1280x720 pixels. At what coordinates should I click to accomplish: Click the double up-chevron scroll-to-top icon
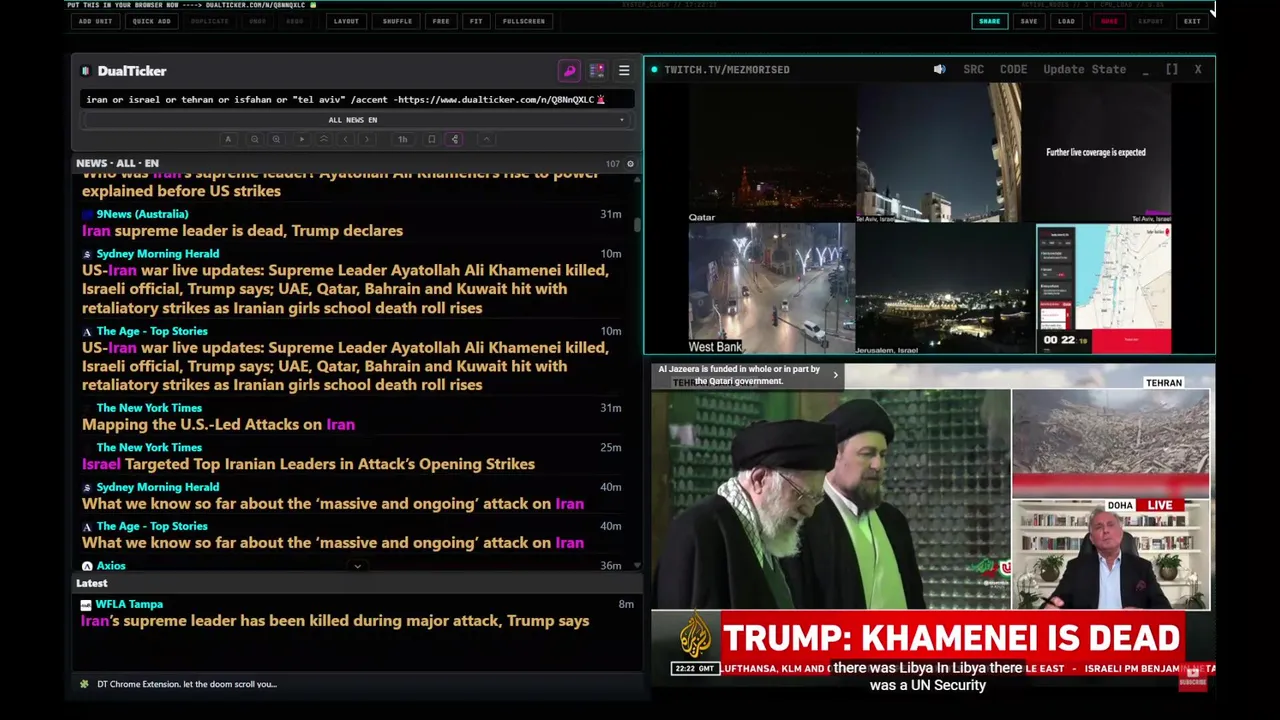323,140
